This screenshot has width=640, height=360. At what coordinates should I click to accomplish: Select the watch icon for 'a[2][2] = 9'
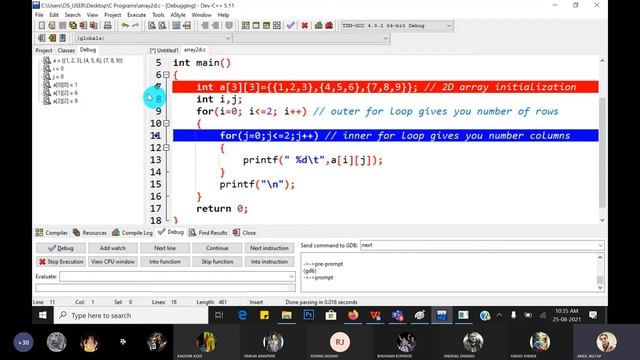47,101
